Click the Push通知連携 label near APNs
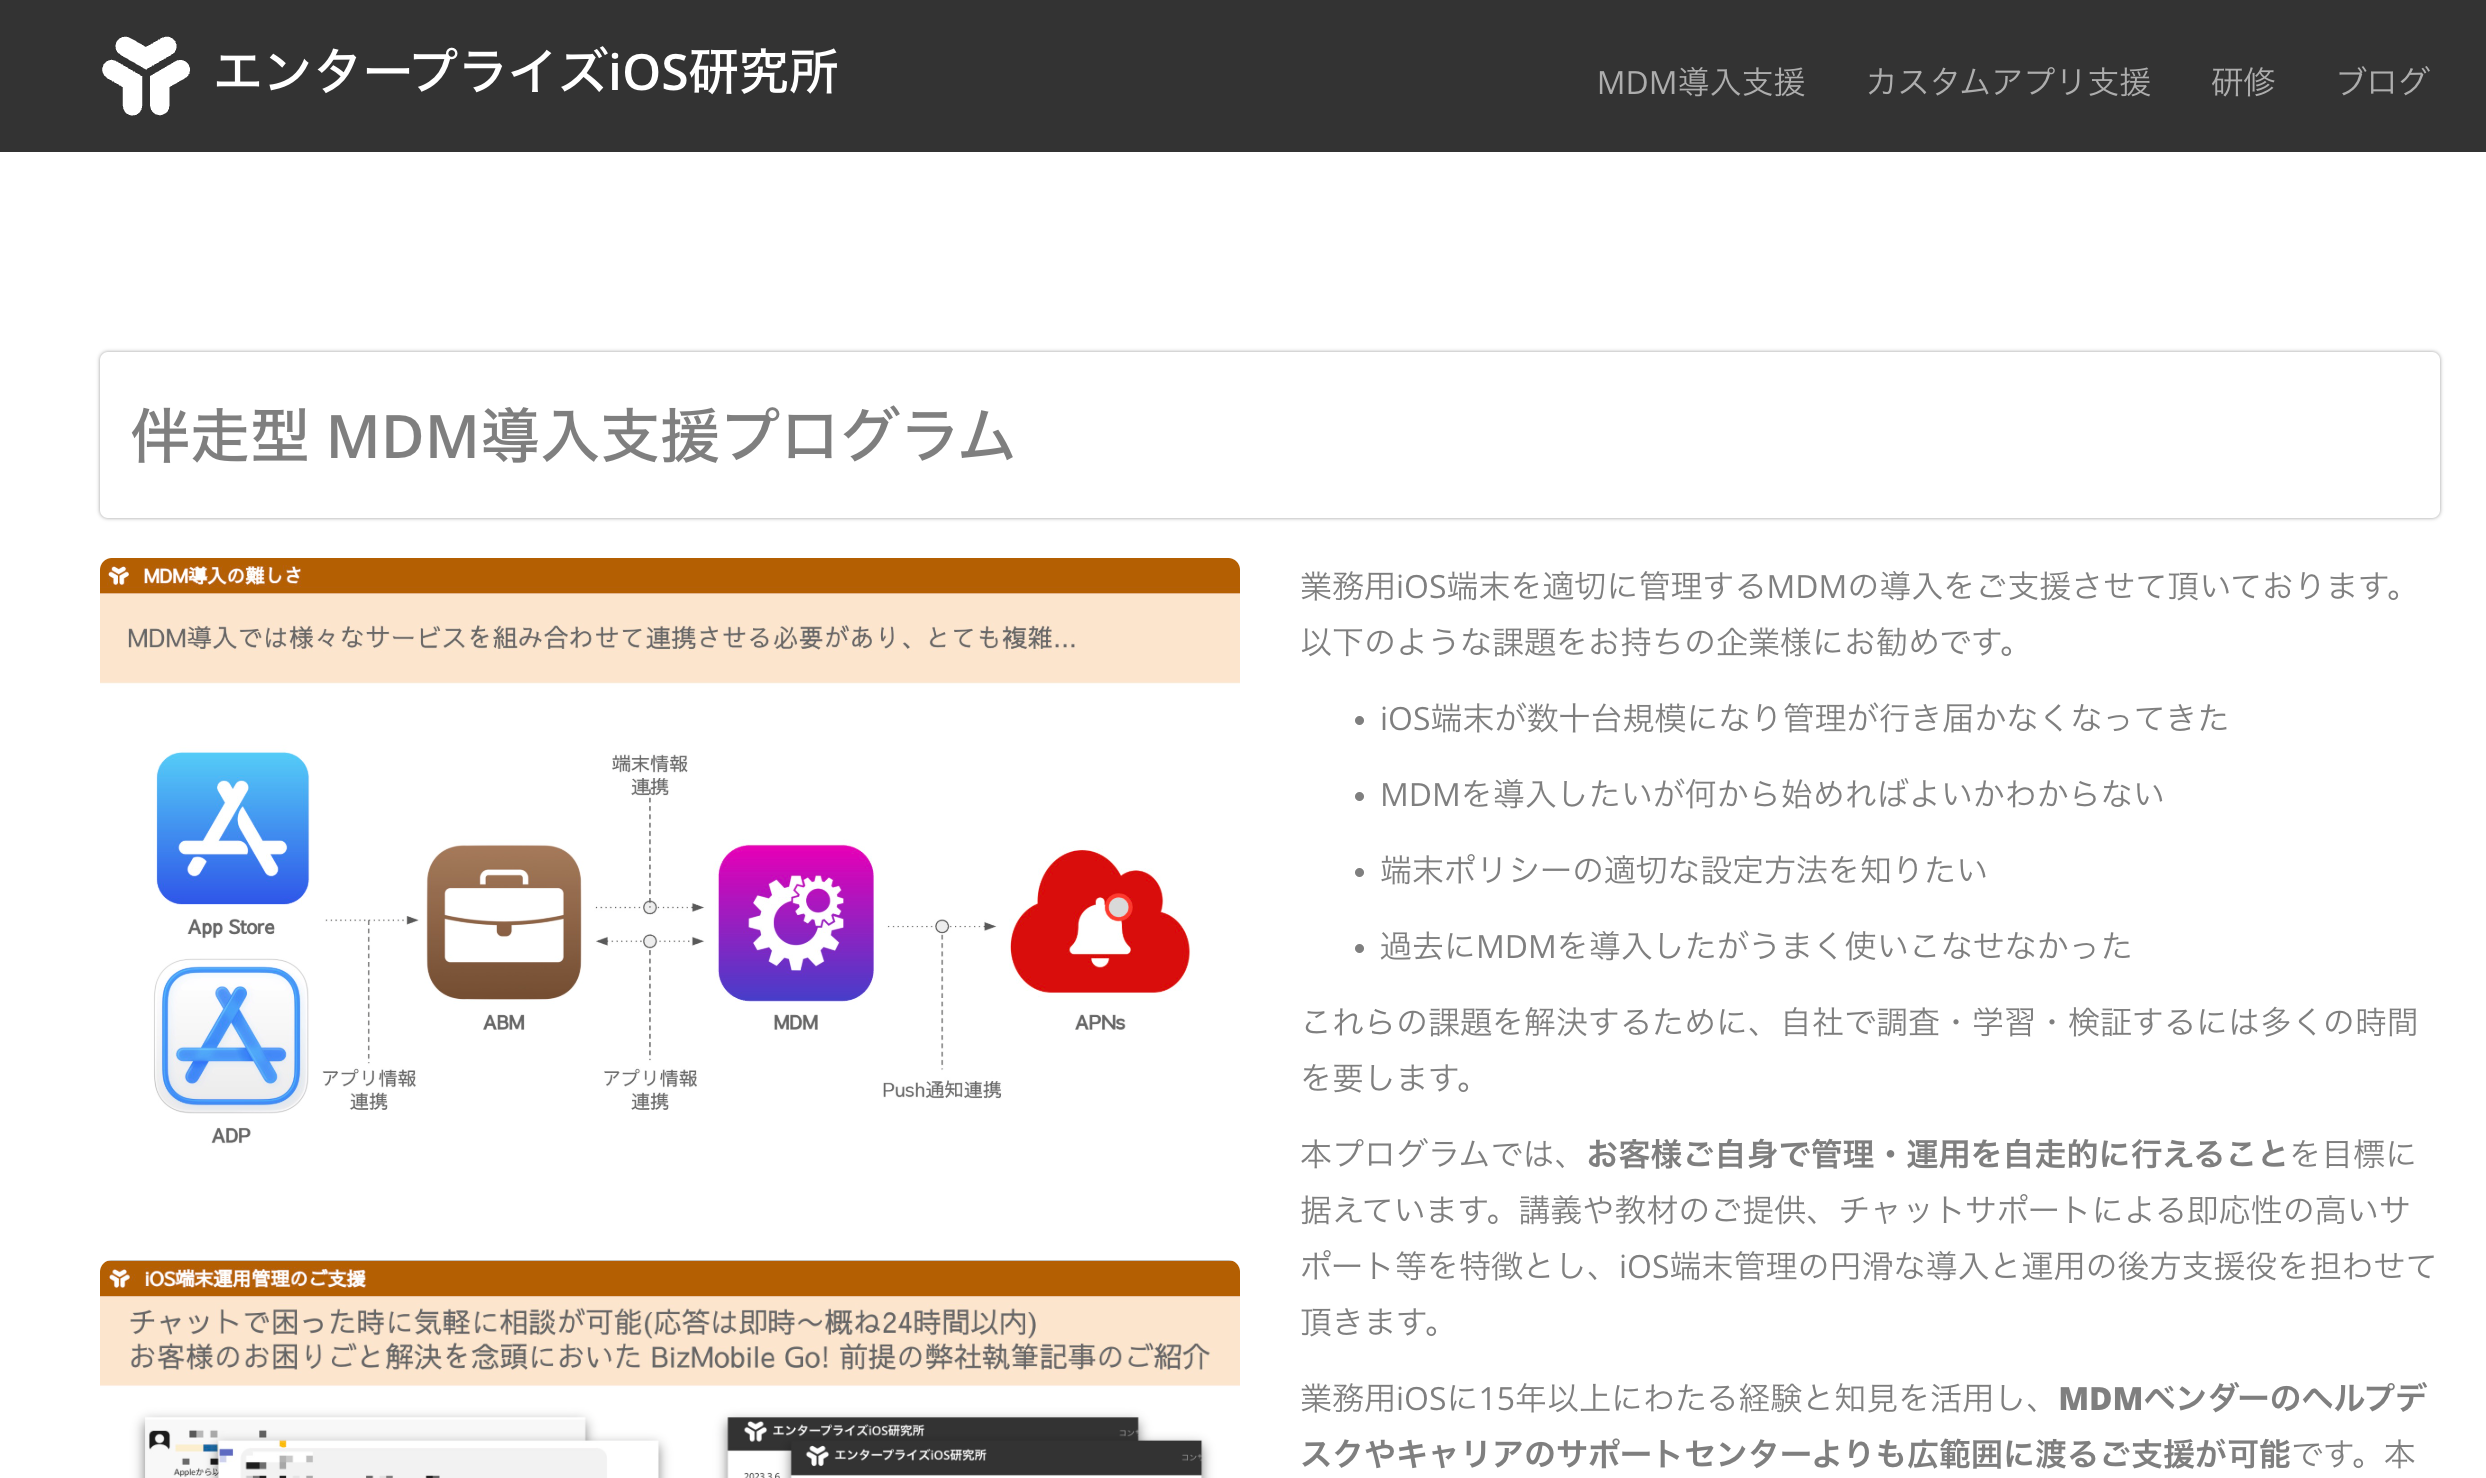2486x1478 pixels. pyautogui.click(x=942, y=1090)
